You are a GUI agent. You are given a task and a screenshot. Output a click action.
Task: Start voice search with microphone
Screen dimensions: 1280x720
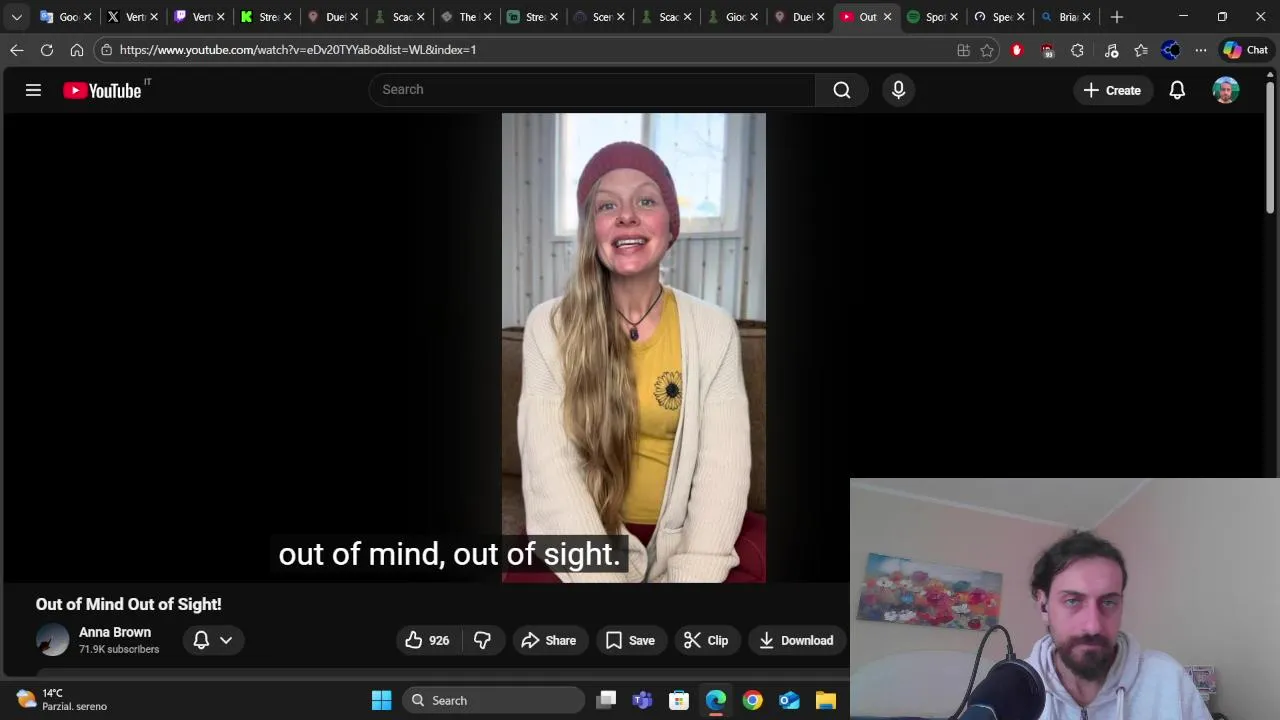pyautogui.click(x=898, y=90)
